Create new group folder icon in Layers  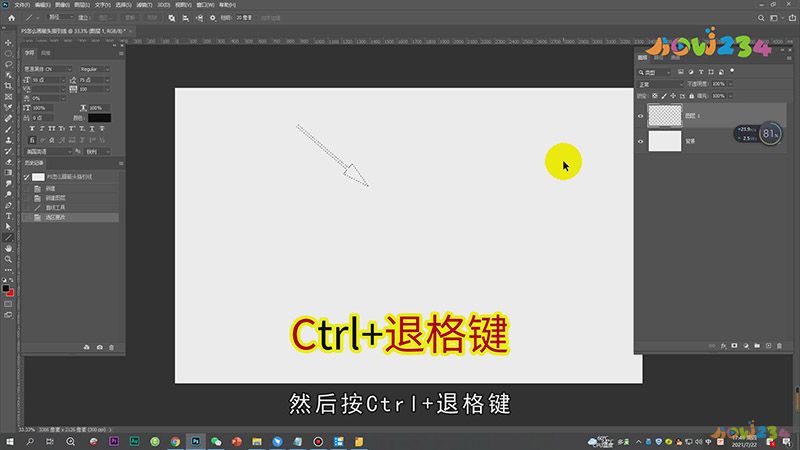click(x=757, y=346)
